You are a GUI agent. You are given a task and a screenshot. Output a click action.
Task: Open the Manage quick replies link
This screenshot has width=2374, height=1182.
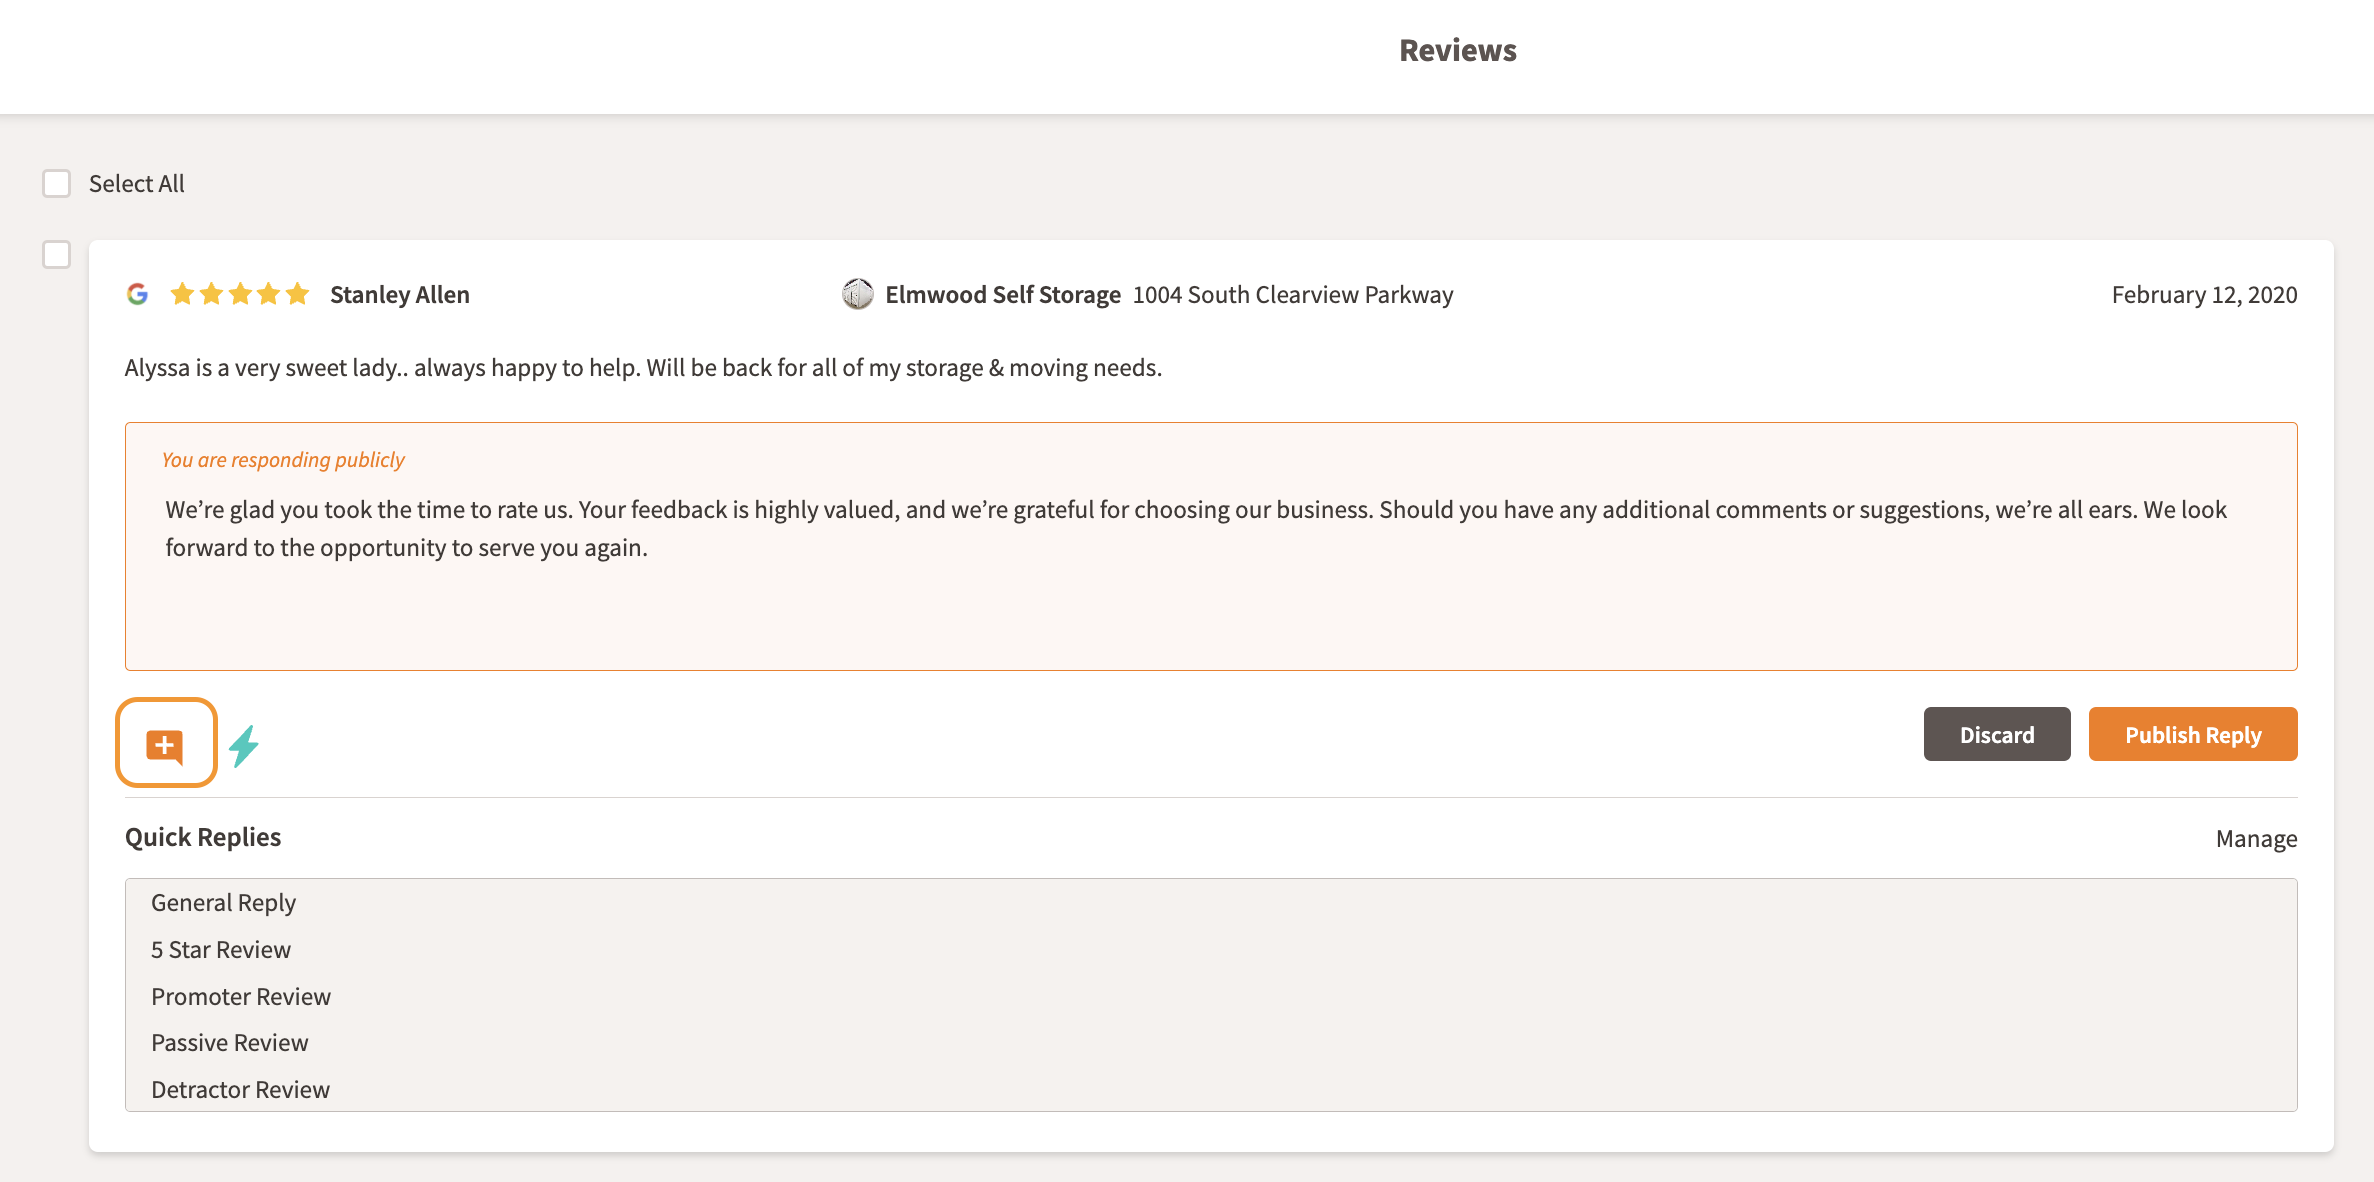2256,839
